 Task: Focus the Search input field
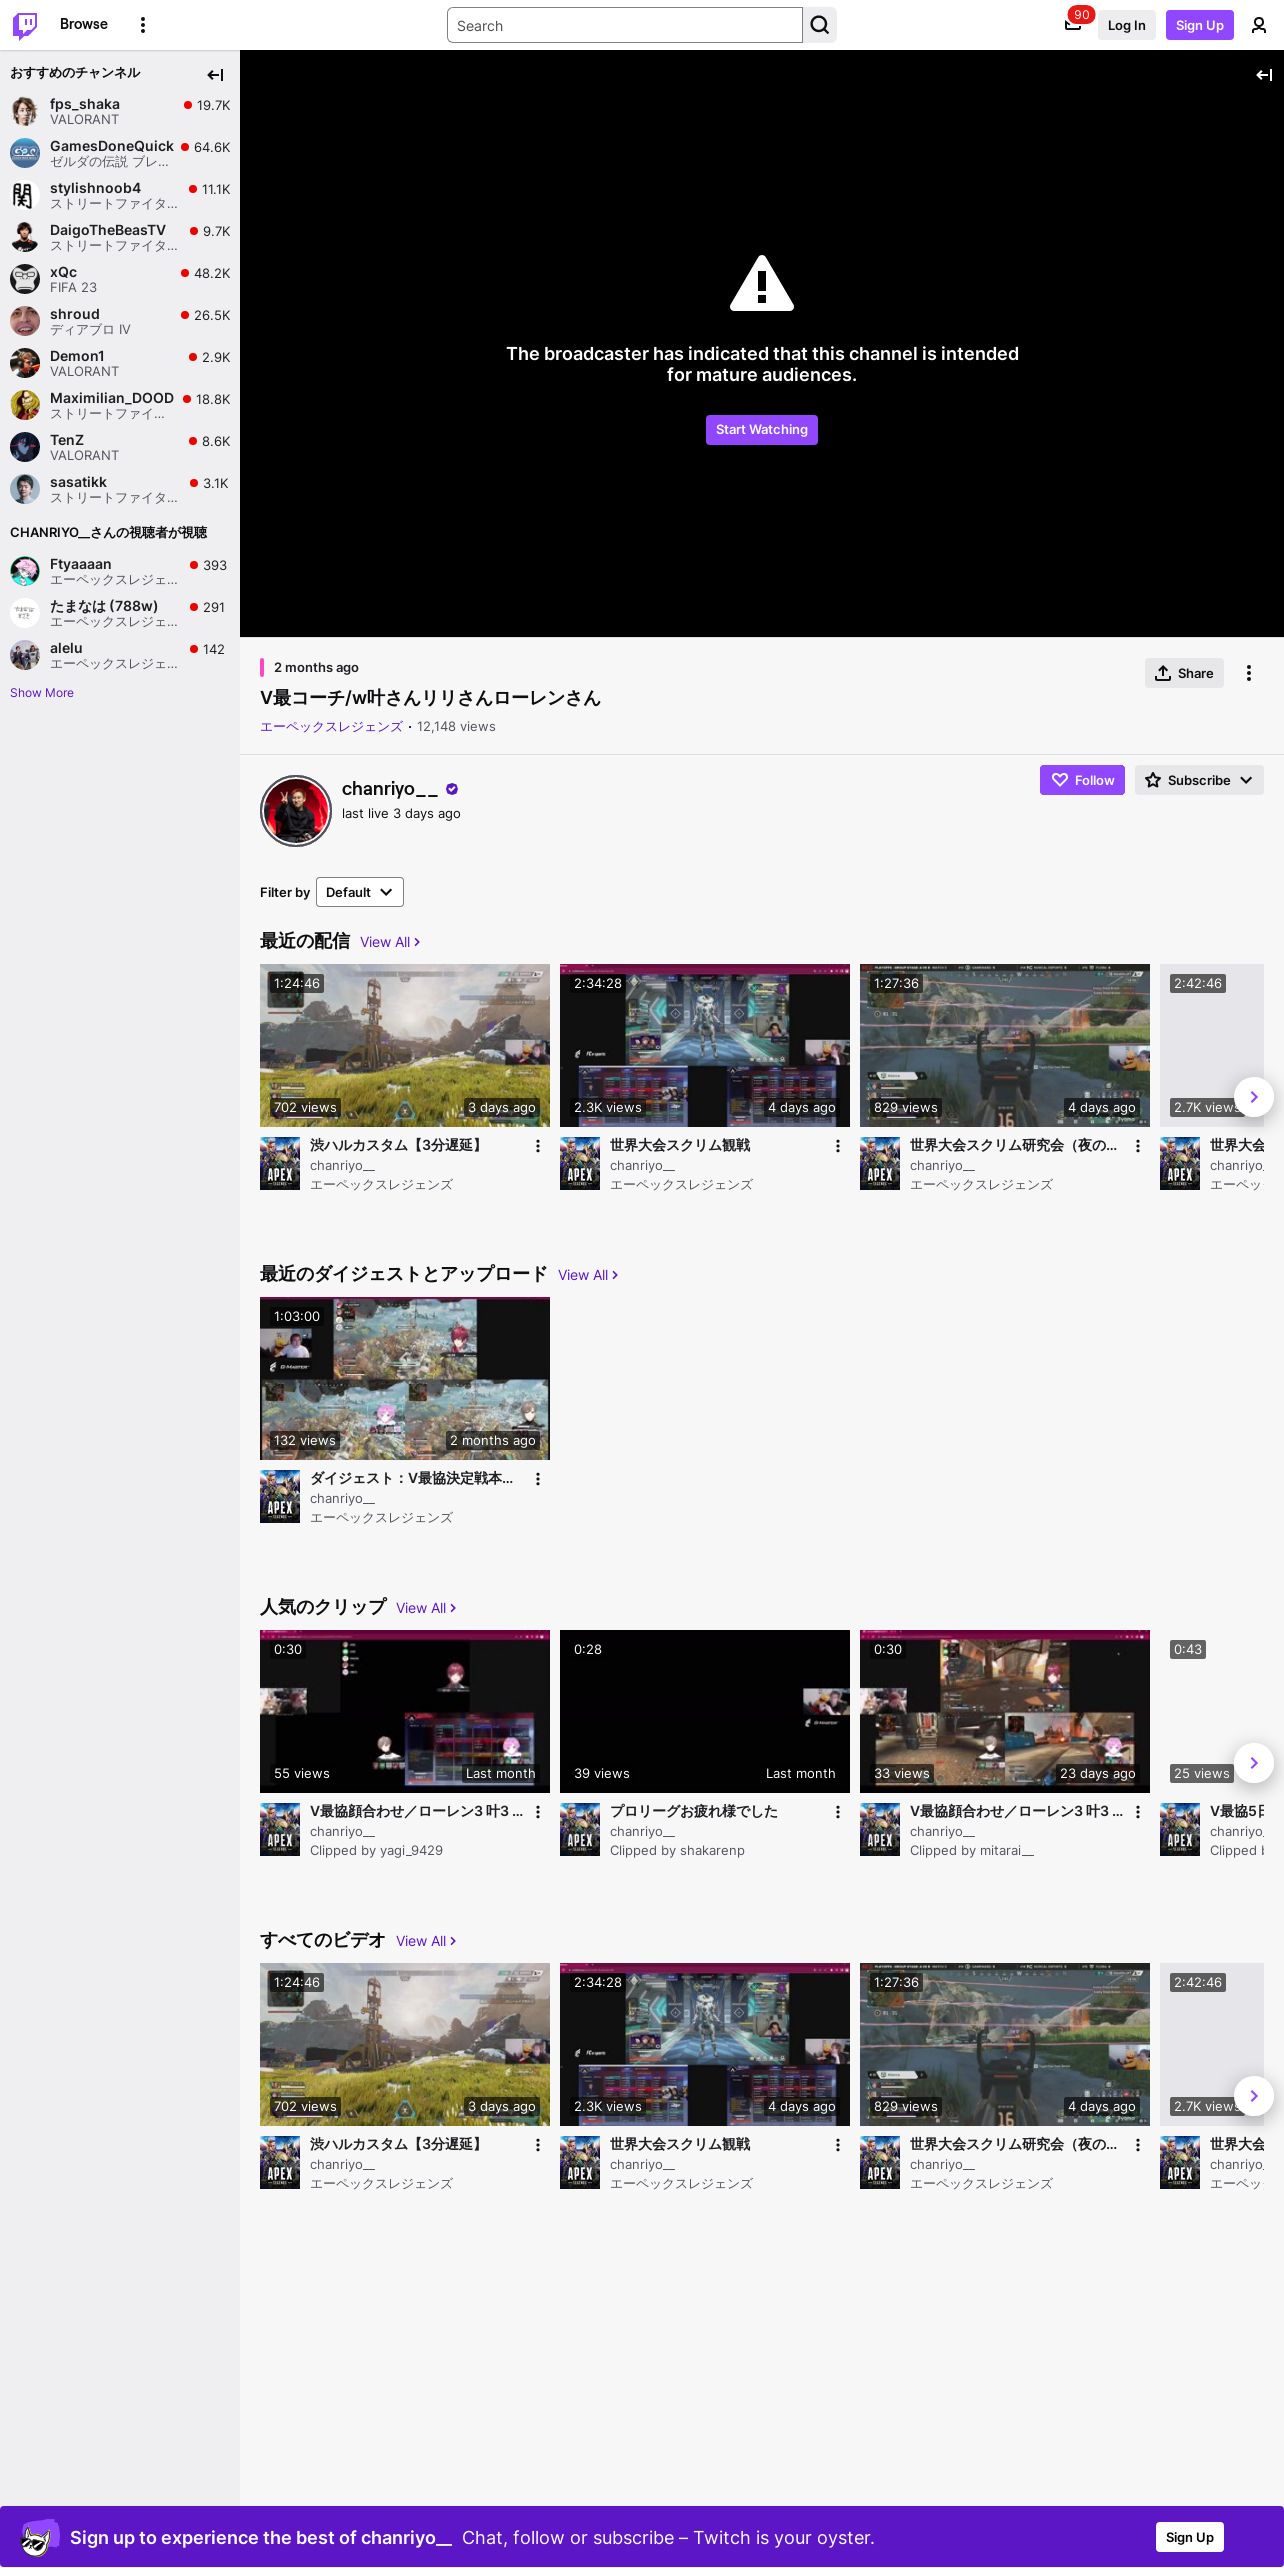[x=625, y=25]
